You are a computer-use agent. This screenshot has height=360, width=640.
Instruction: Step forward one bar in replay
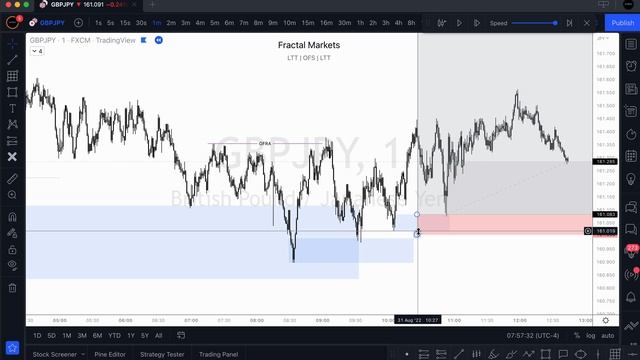[476, 23]
